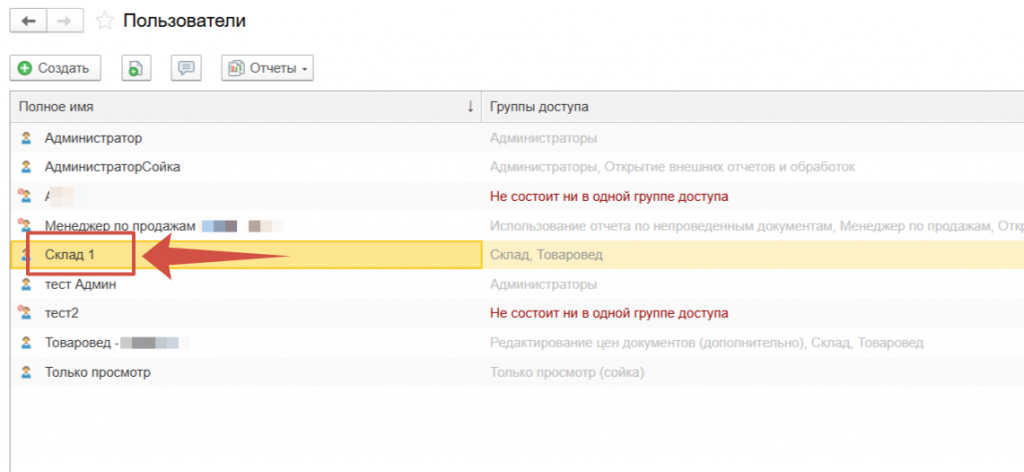Select the АдминистраторСойка user
Image resolution: width=1024 pixels, height=472 pixels.
(x=112, y=167)
